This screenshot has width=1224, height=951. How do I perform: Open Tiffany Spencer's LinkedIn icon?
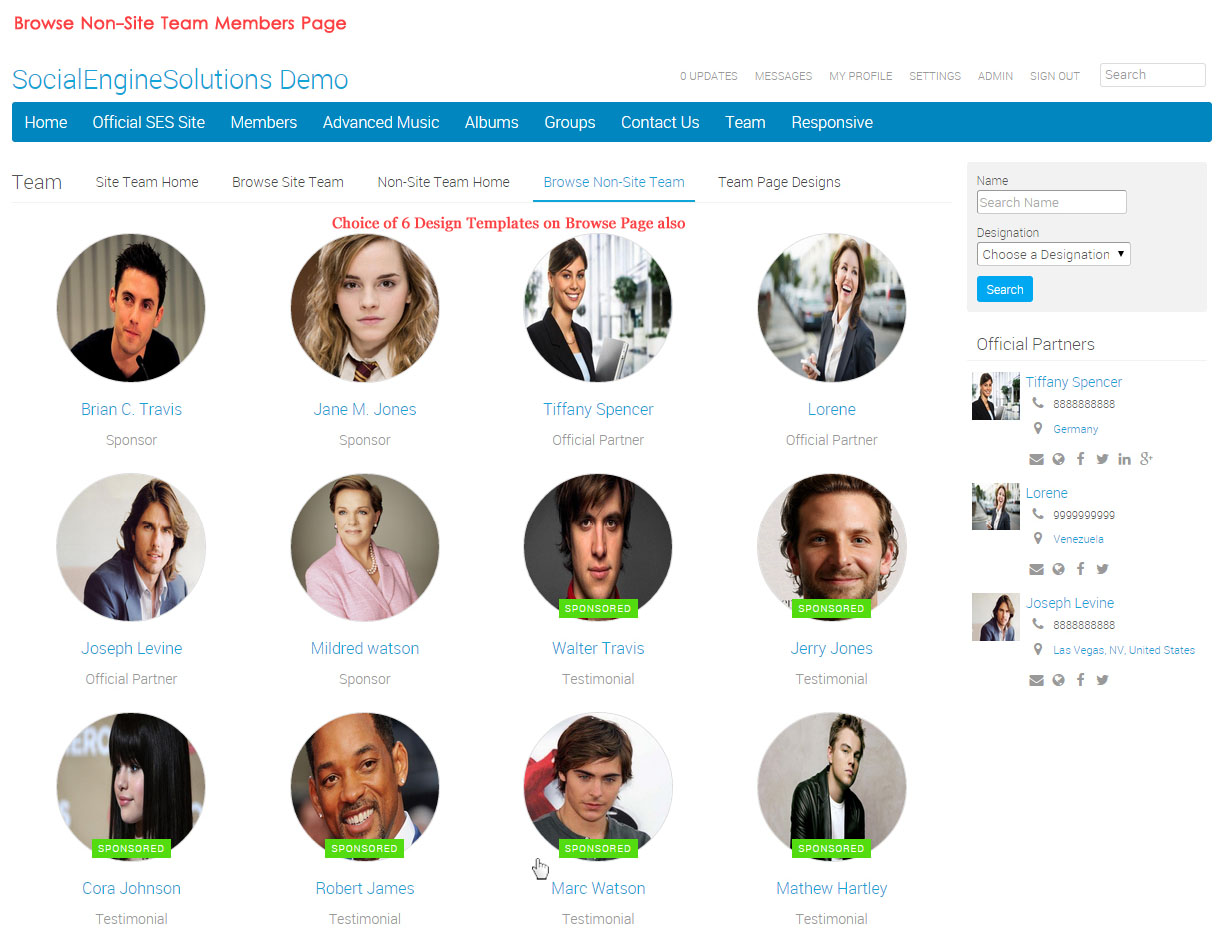click(x=1124, y=460)
